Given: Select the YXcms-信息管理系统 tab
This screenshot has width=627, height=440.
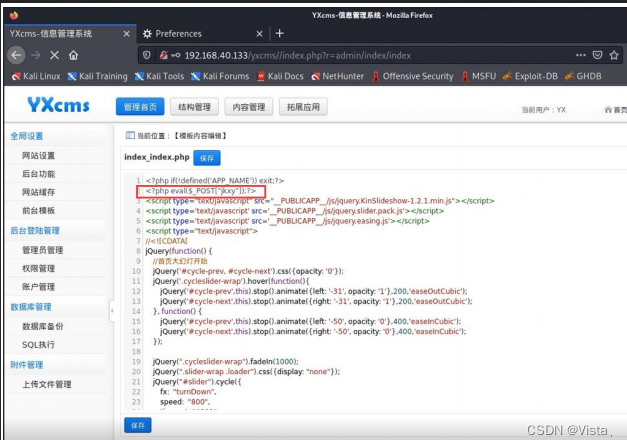Looking at the screenshot, I should 70,34.
